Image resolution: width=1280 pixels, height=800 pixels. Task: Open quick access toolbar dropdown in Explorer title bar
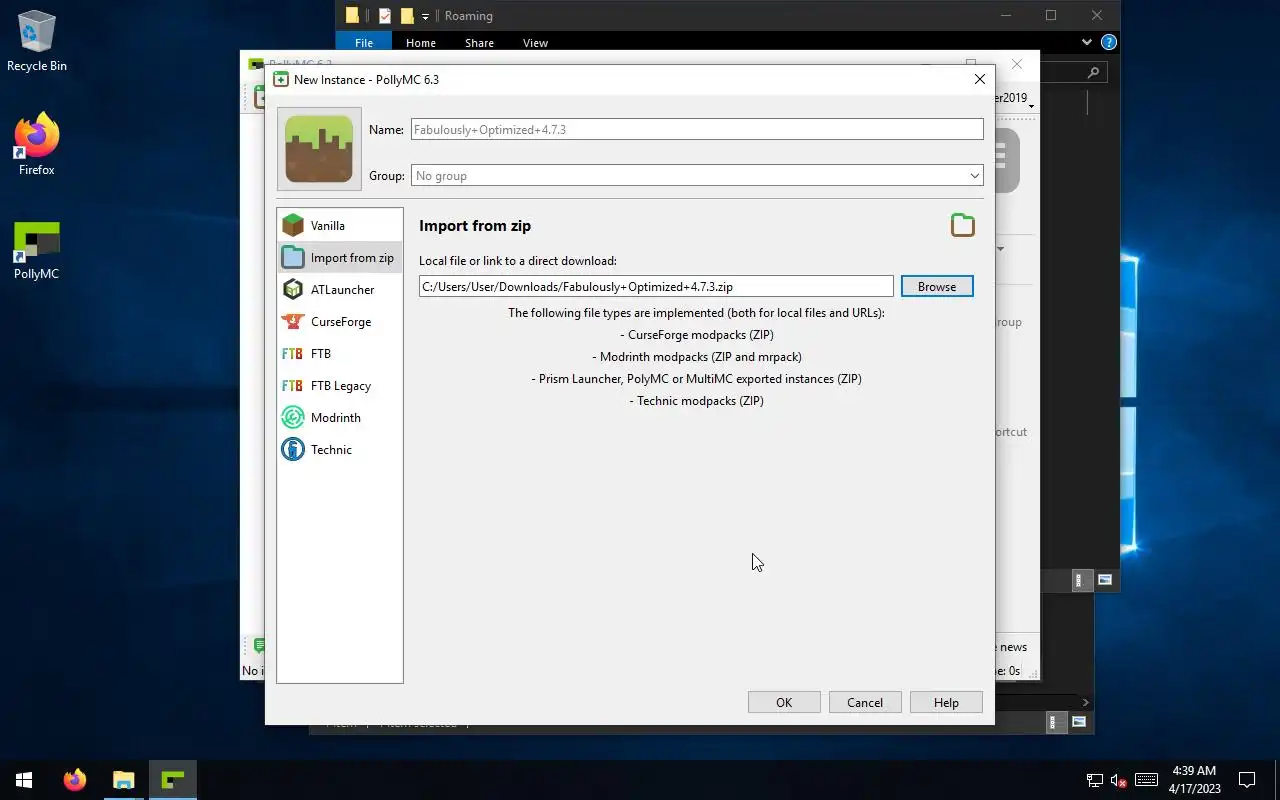[425, 16]
